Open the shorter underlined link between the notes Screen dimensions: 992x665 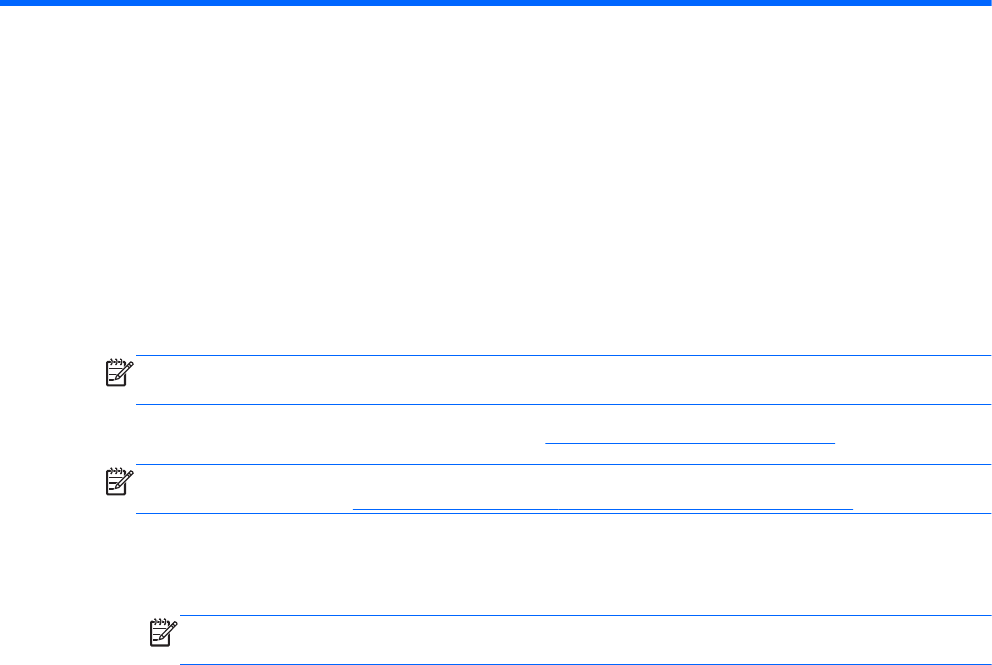coord(689,439)
